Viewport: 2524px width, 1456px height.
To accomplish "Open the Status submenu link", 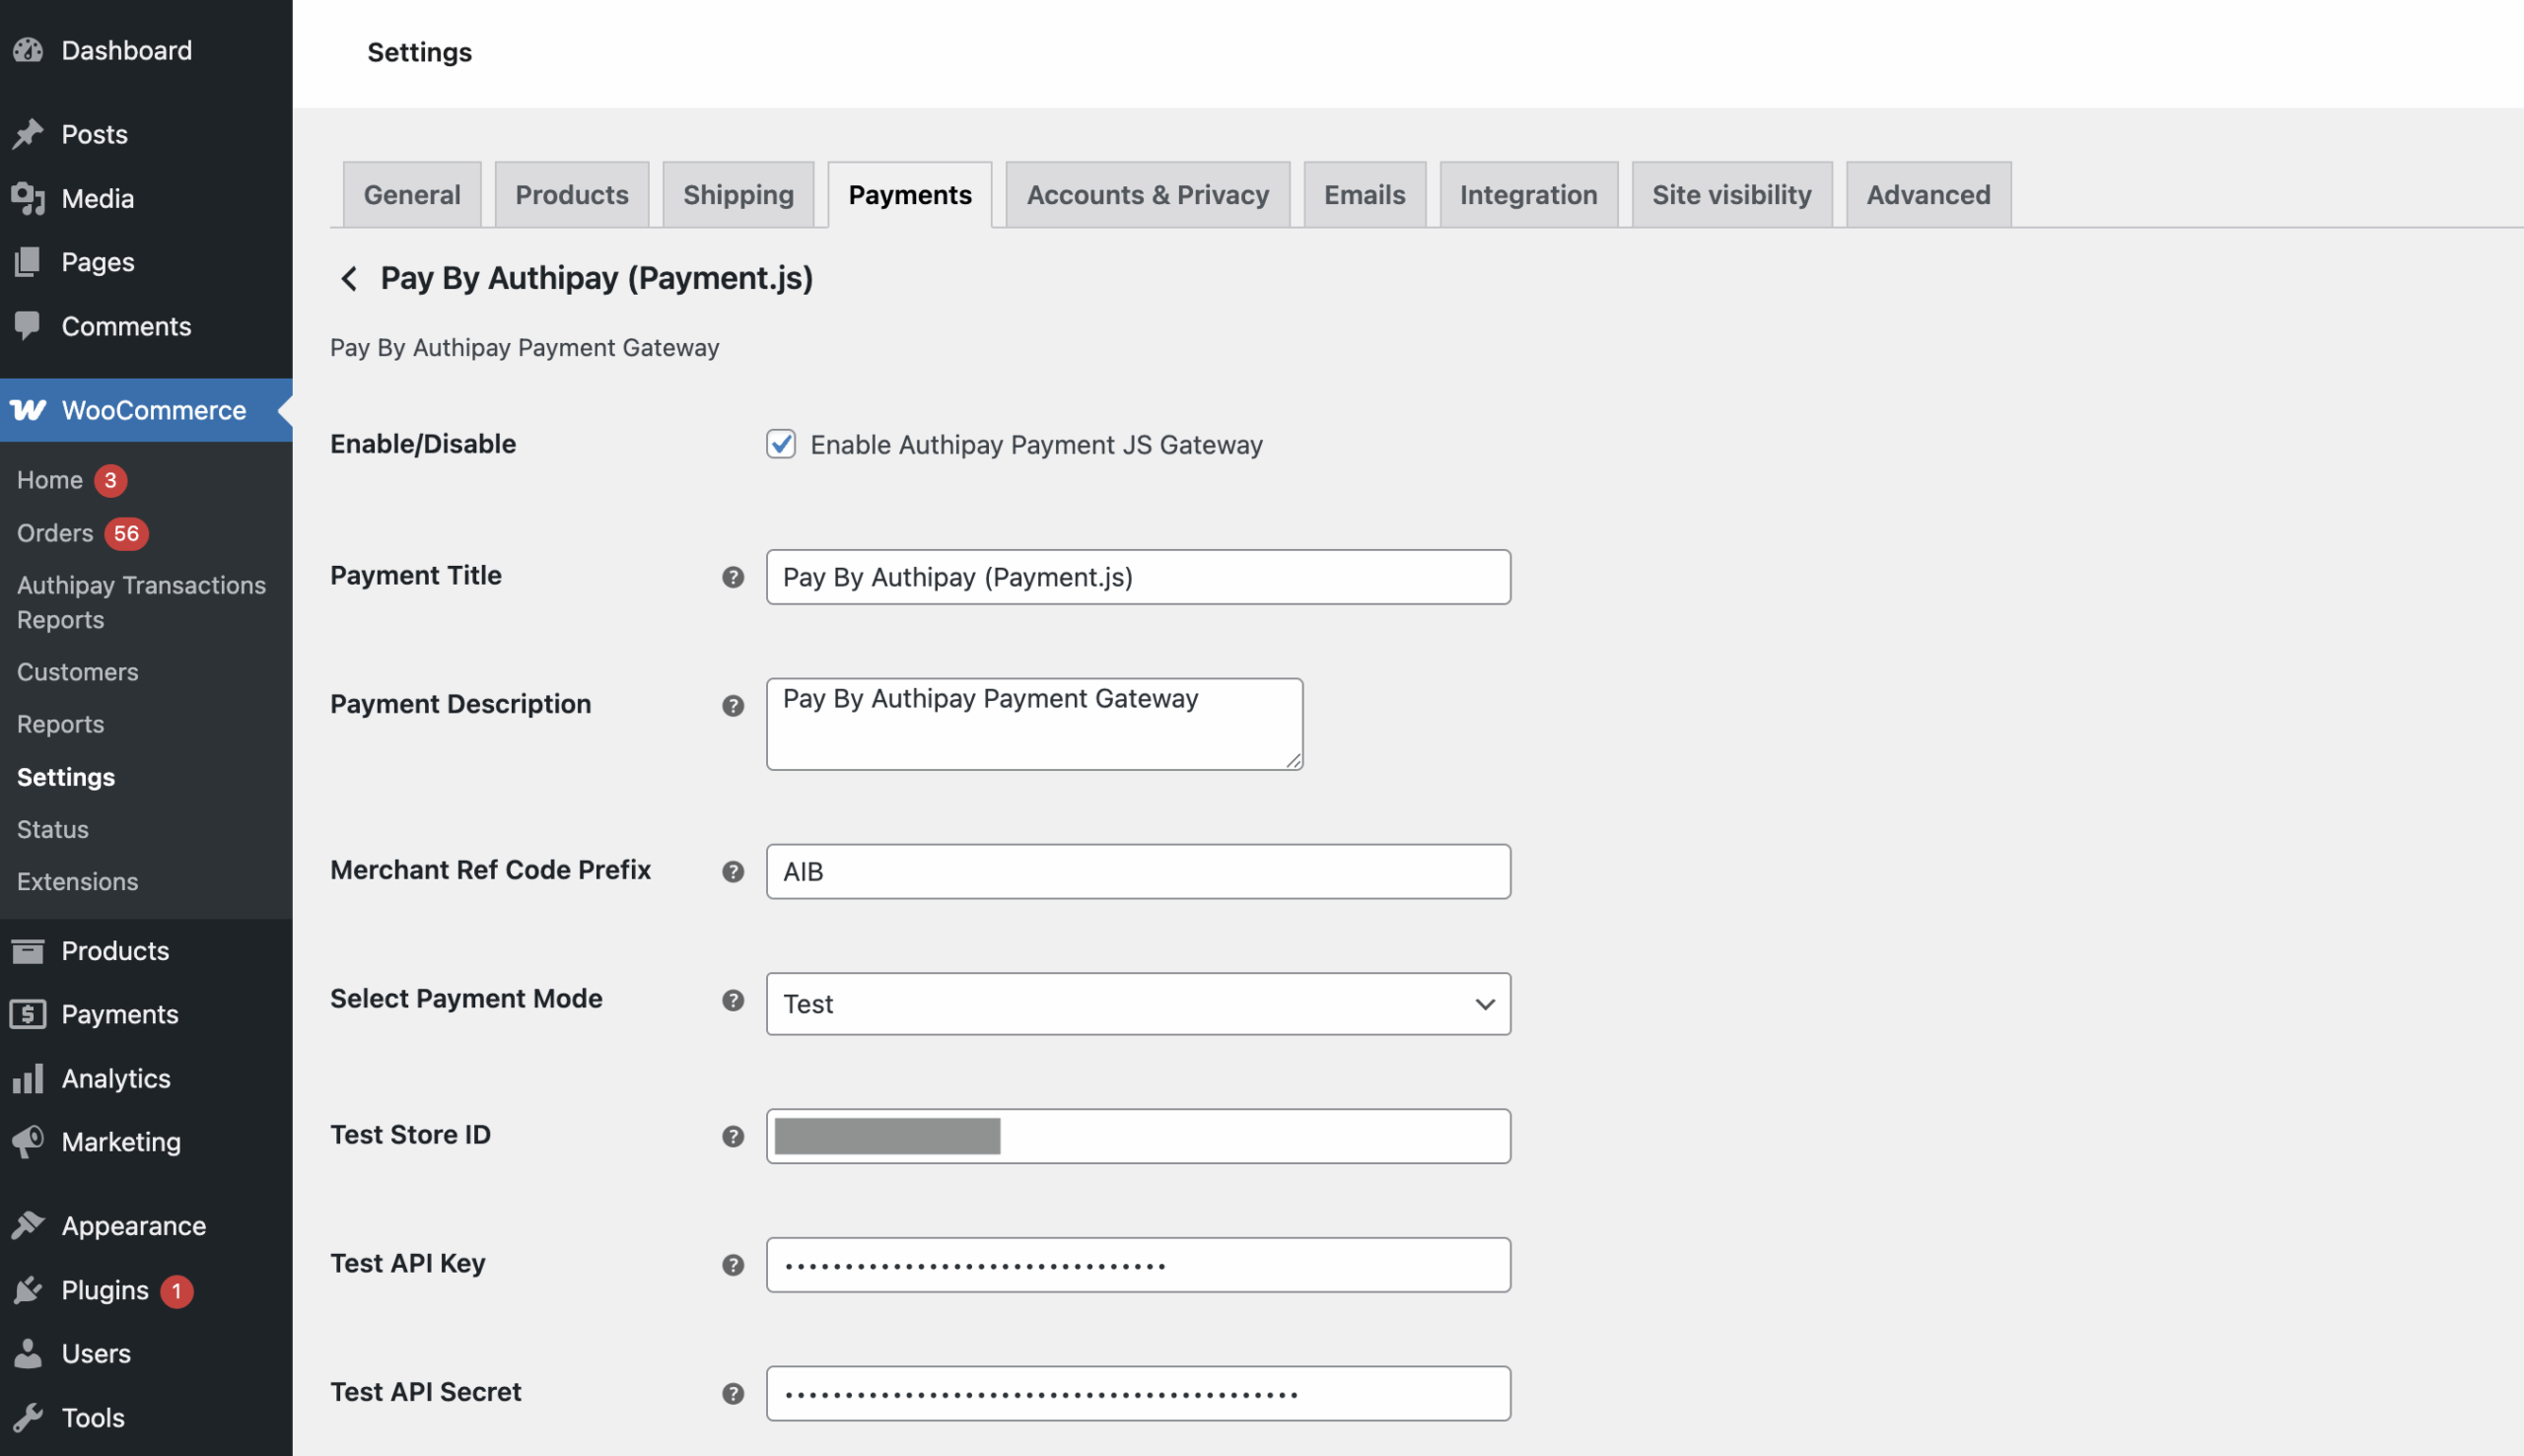I will coord(53,829).
